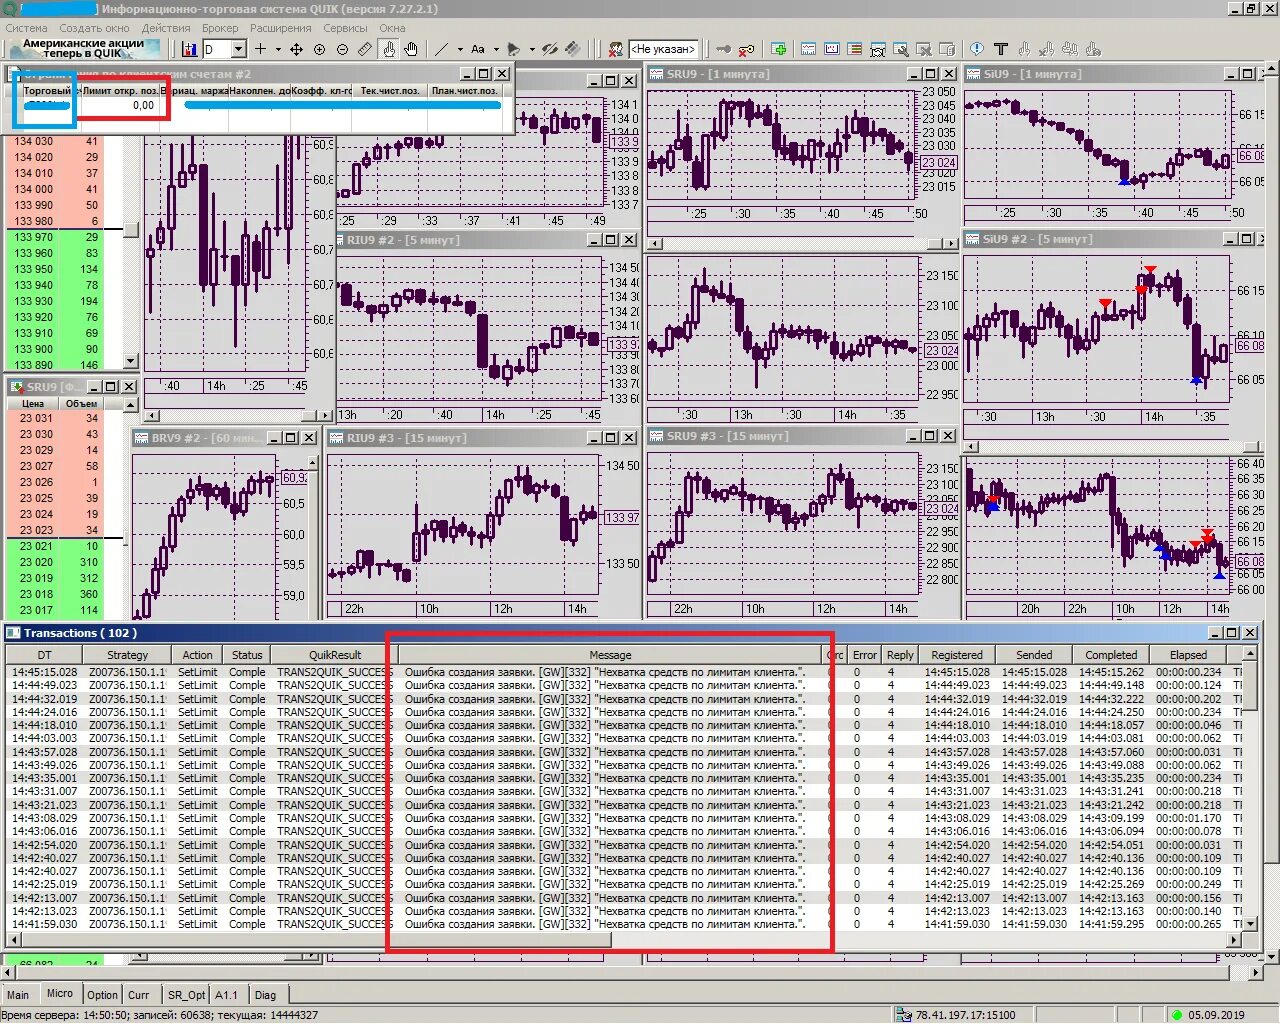Open dropdown arrow next to flag marker tool
The width and height of the screenshot is (1280, 1024).
click(531, 49)
